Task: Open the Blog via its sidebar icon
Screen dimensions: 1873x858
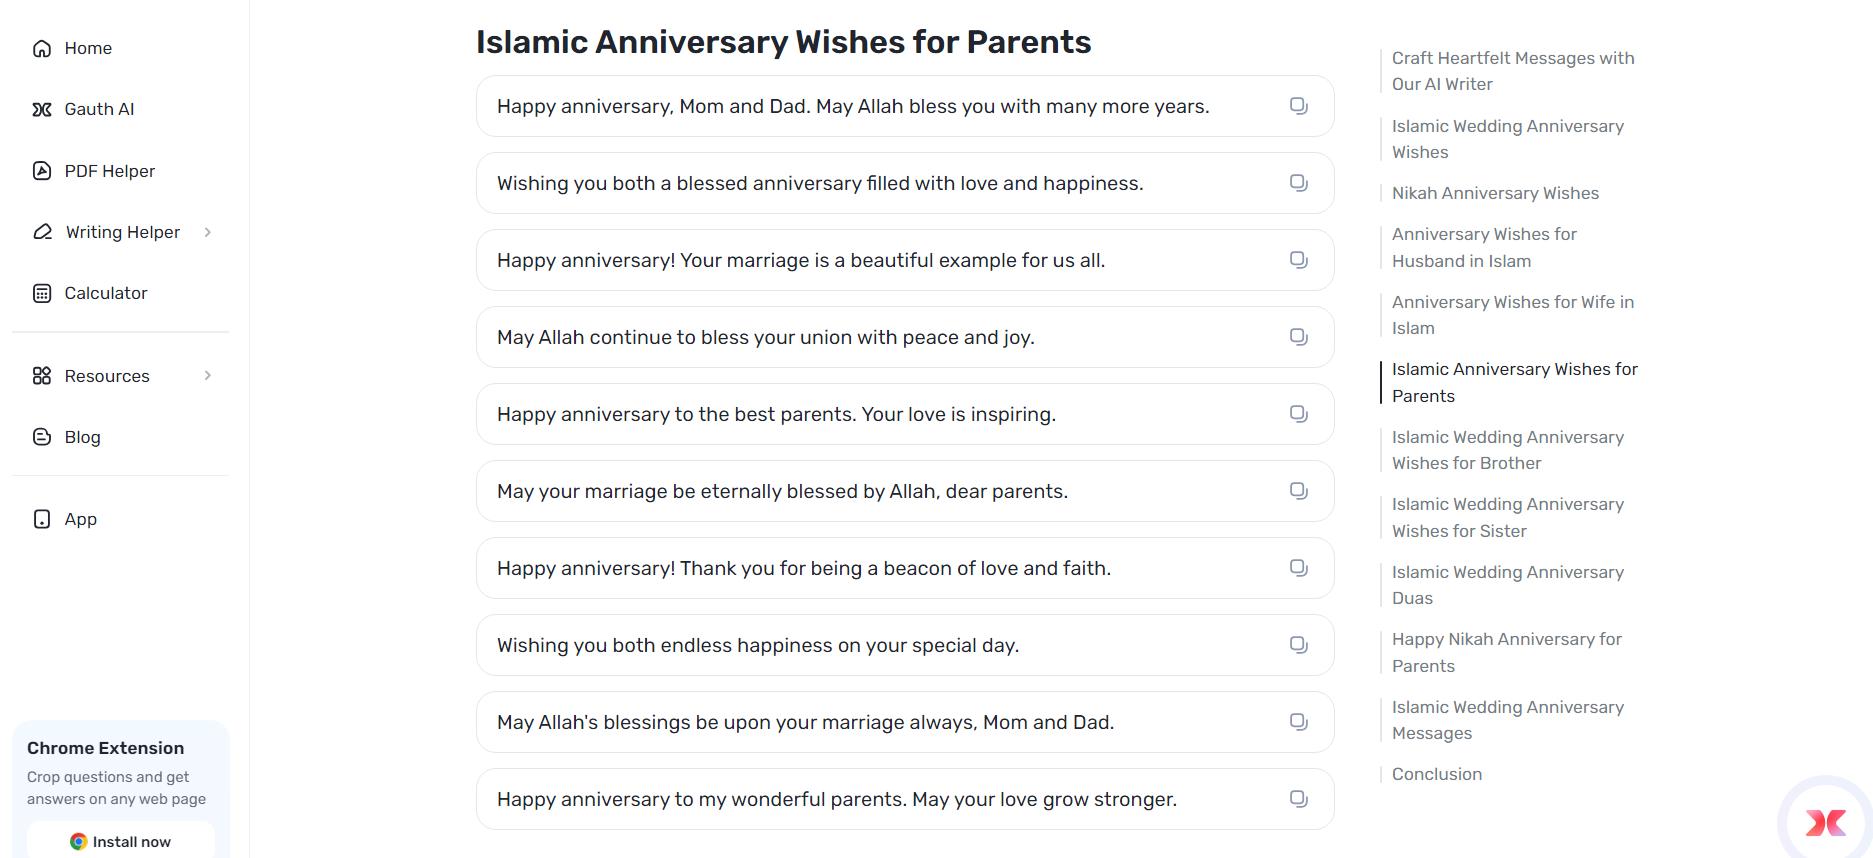Action: (41, 436)
